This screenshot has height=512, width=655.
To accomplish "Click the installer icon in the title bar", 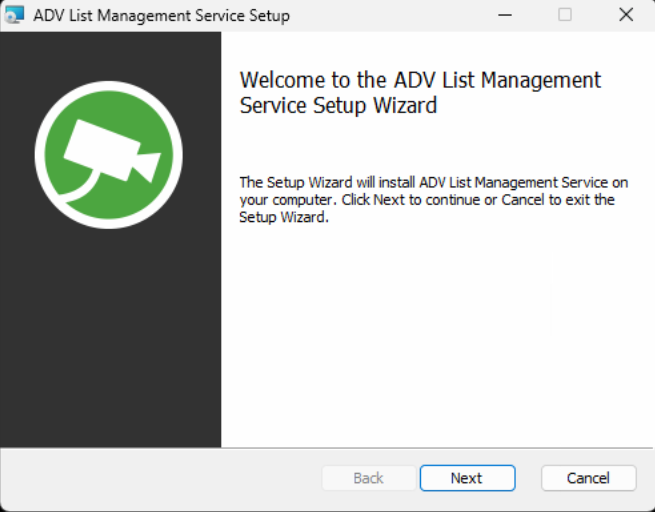I will (x=14, y=15).
